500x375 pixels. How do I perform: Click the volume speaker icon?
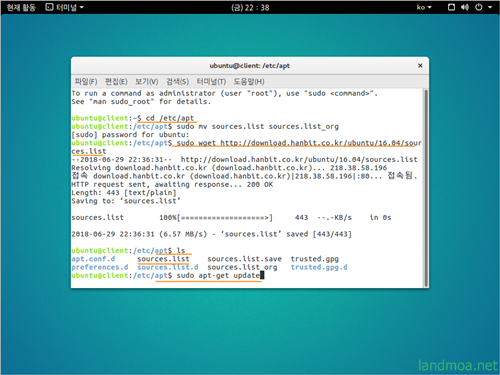465,7
